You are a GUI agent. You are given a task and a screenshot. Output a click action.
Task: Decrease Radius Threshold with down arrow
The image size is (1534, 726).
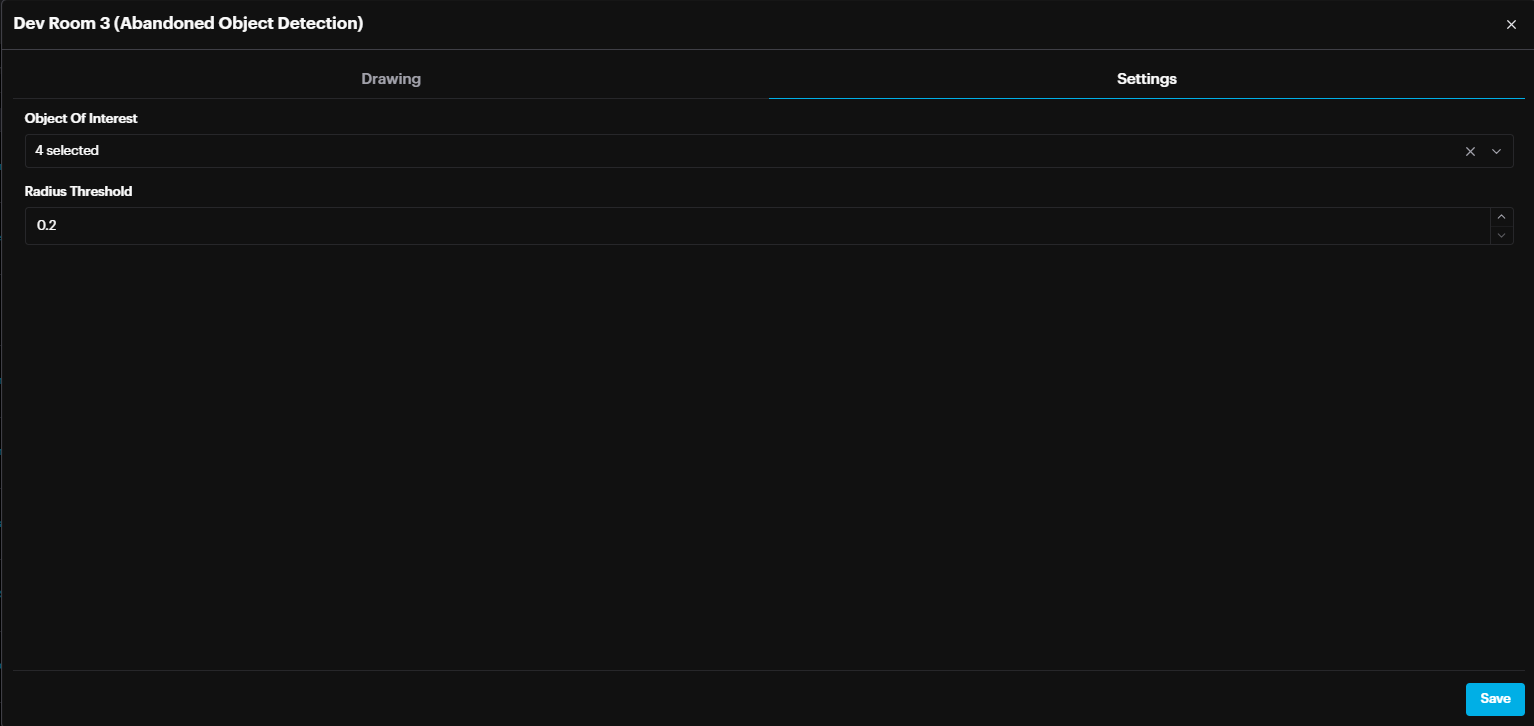coord(1501,235)
